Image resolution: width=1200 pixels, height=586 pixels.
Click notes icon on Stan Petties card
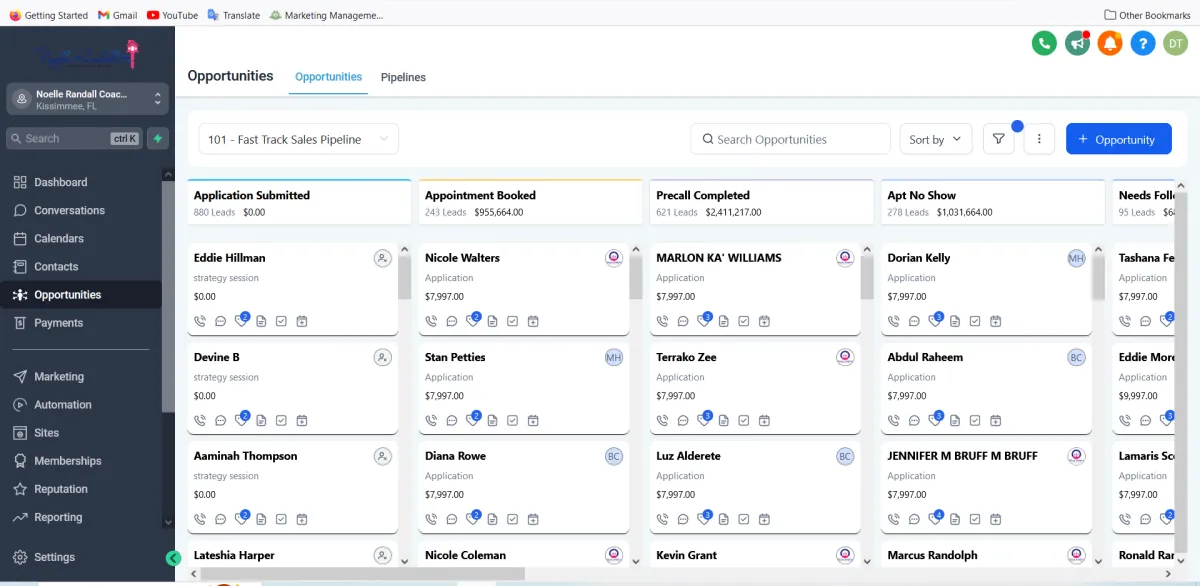click(x=492, y=420)
